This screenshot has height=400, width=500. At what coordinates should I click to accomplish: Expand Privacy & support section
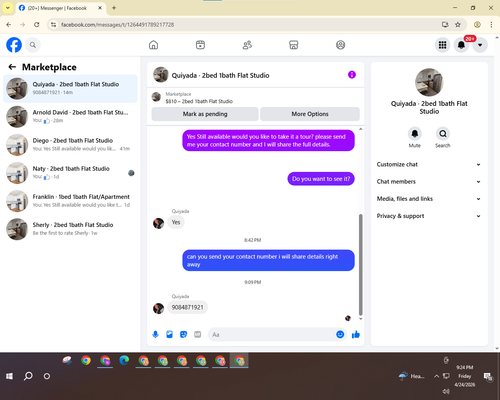pyautogui.click(x=429, y=216)
